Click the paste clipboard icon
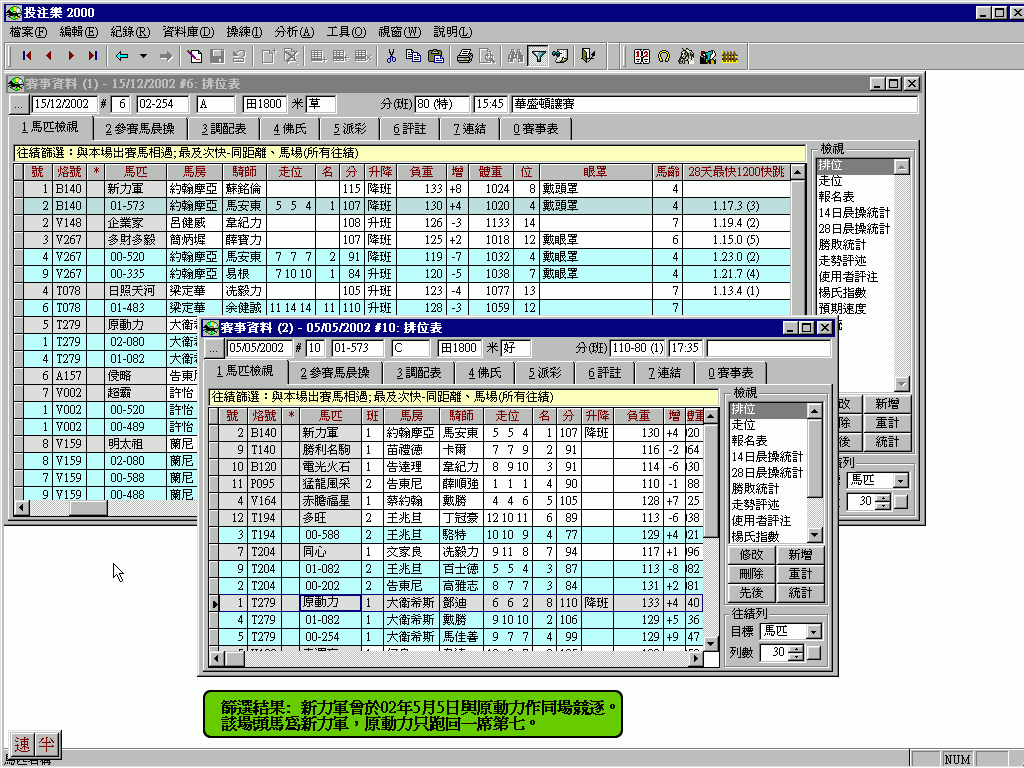1024x768 pixels. click(435, 56)
